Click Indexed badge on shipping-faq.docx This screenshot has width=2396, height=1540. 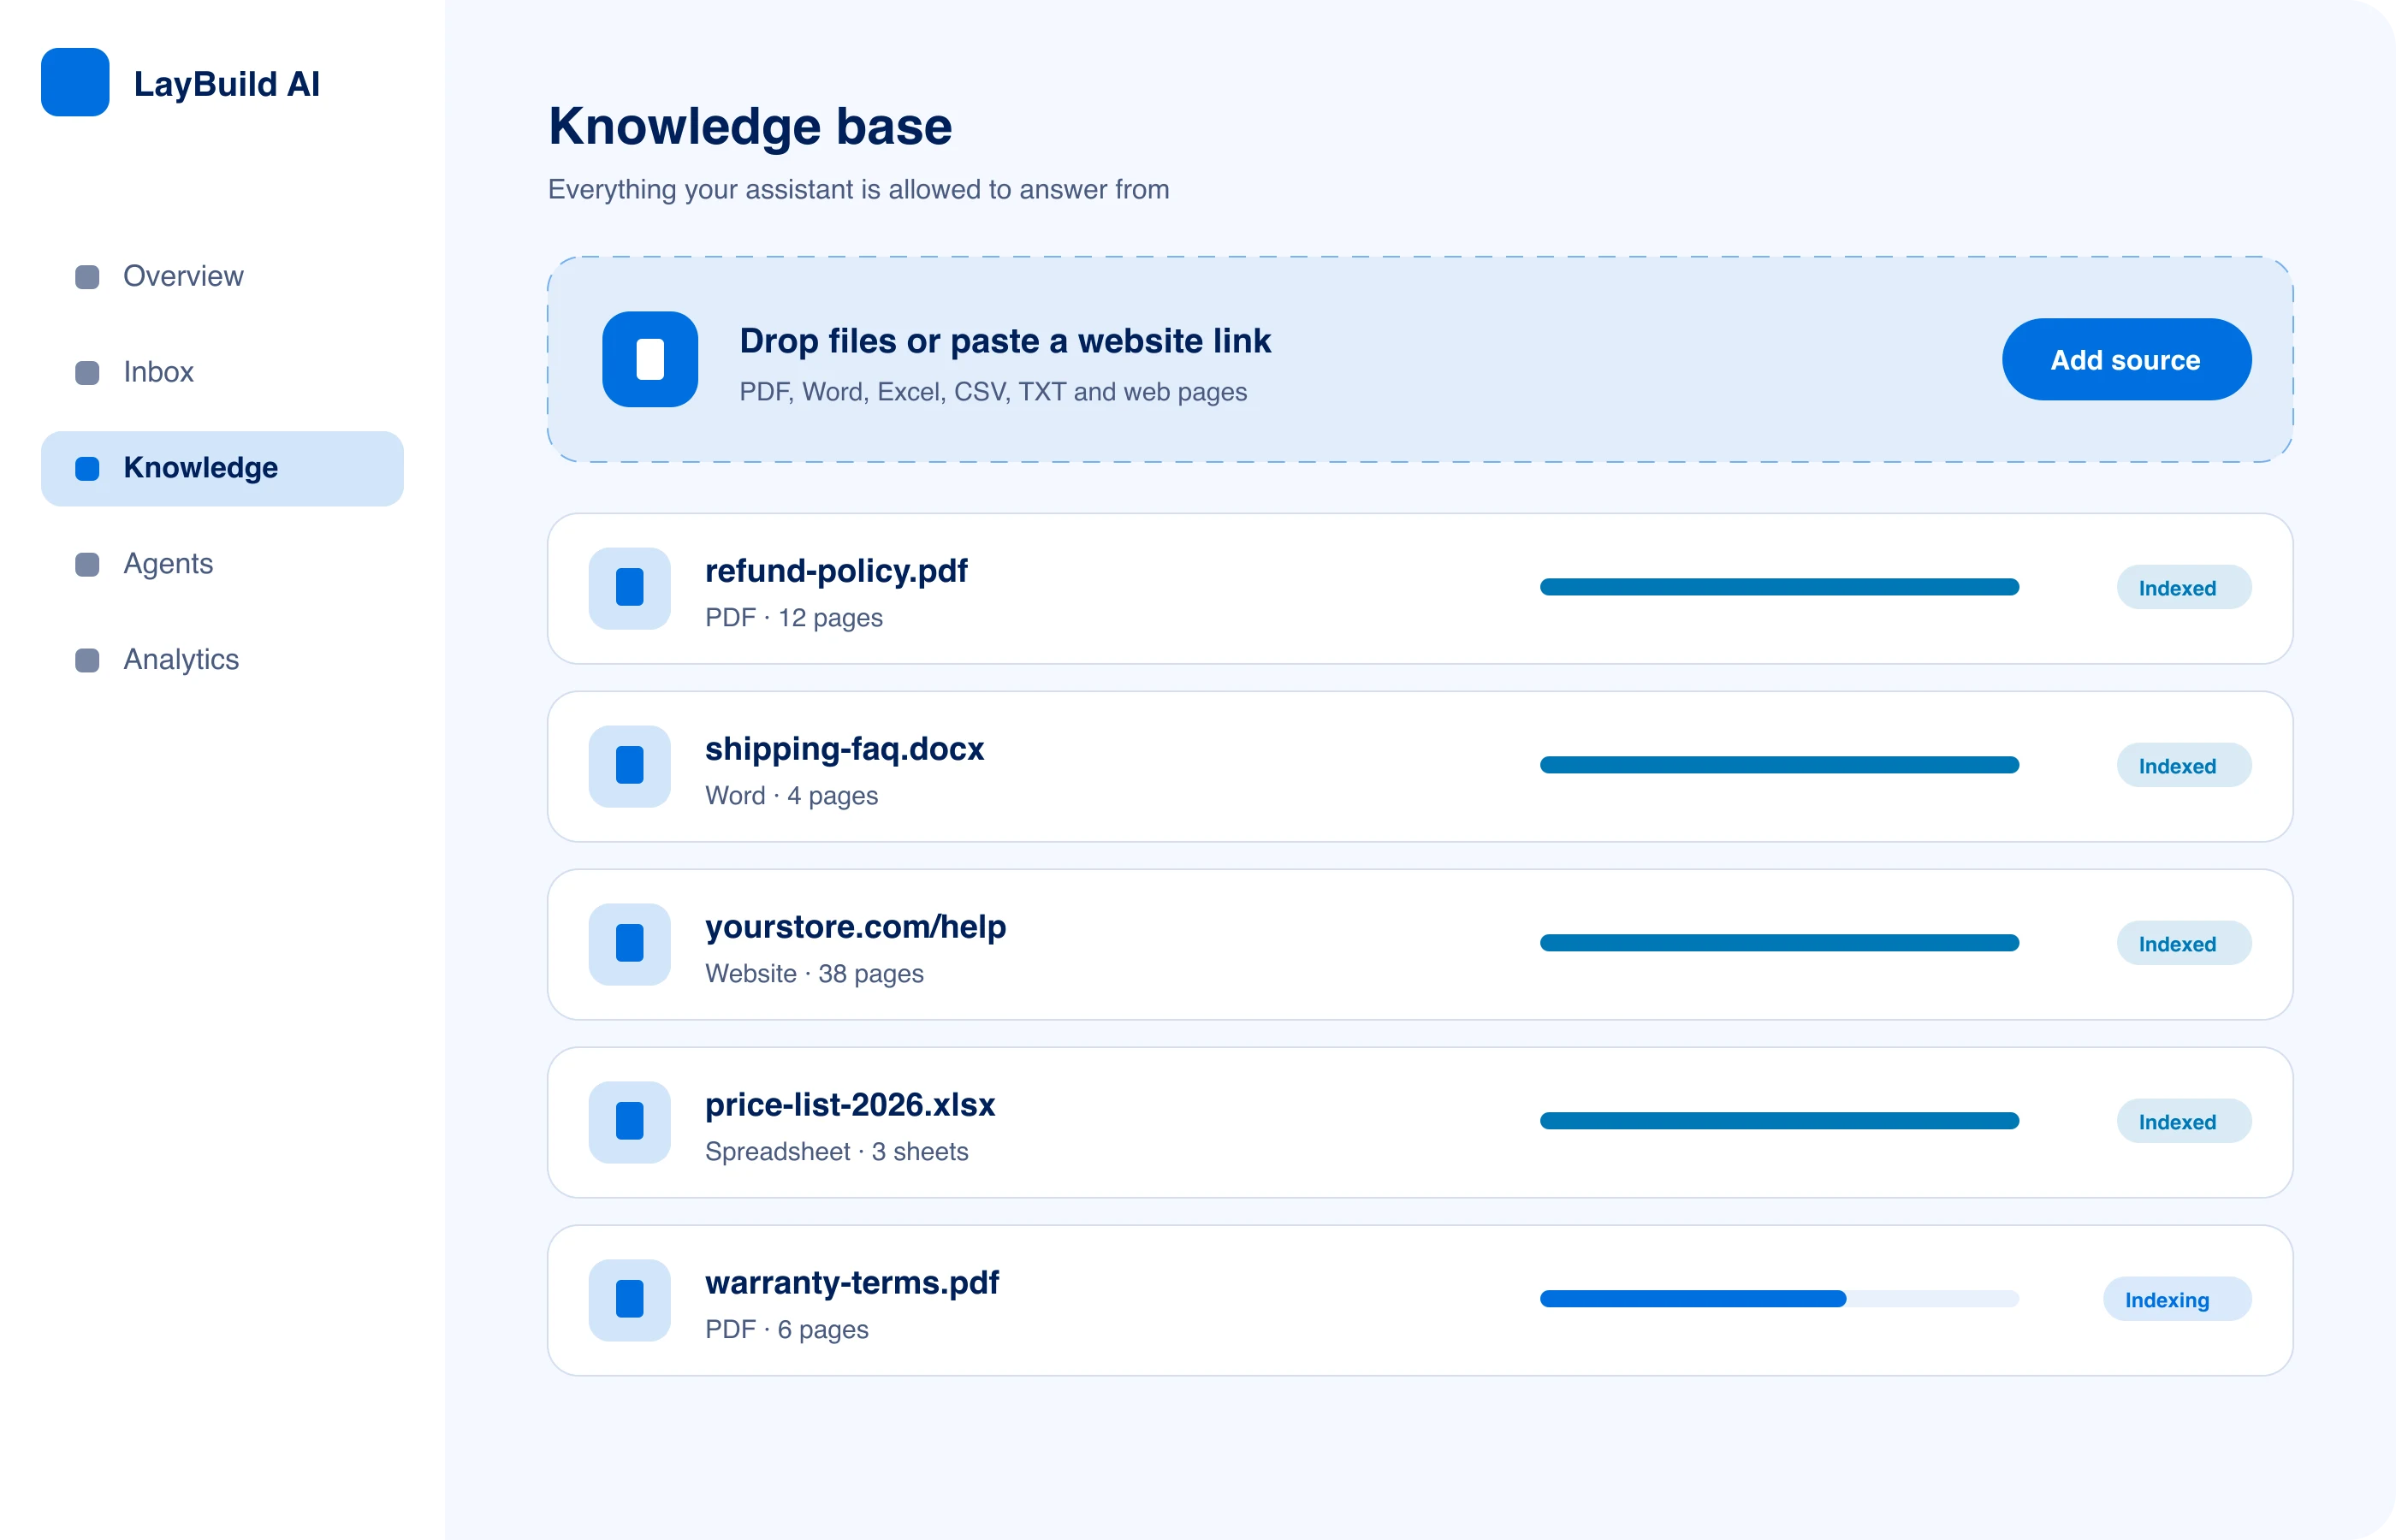[2184, 766]
